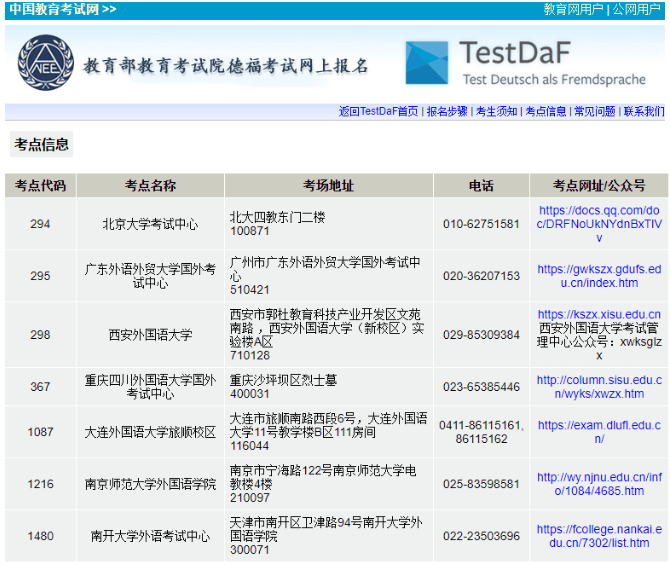The height and width of the screenshot is (565, 670).
Task: Click the 考场地址 column header
Action: click(x=329, y=185)
